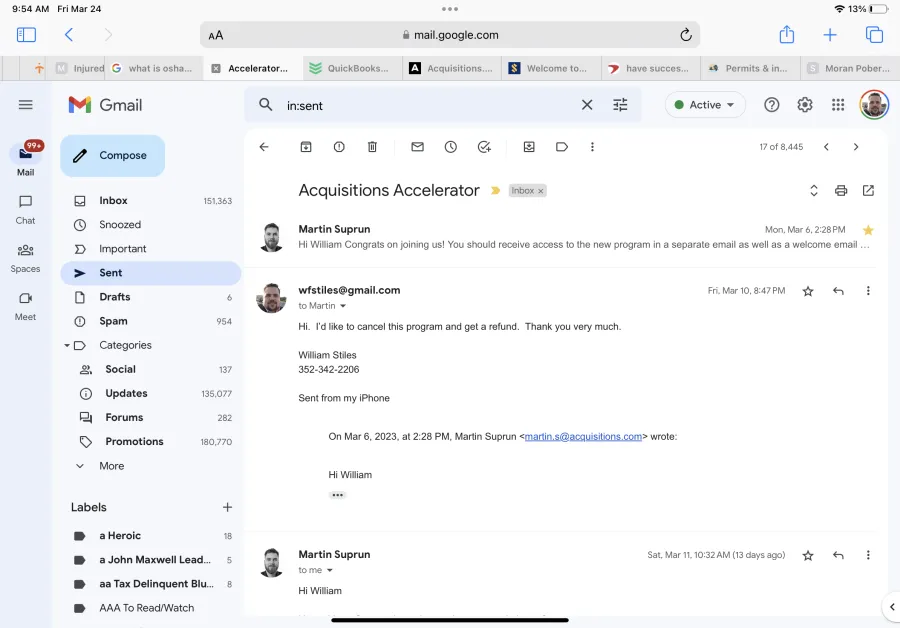This screenshot has height=628, width=900.
Task: Open the 'a Heroic' label
Action: tap(151, 536)
